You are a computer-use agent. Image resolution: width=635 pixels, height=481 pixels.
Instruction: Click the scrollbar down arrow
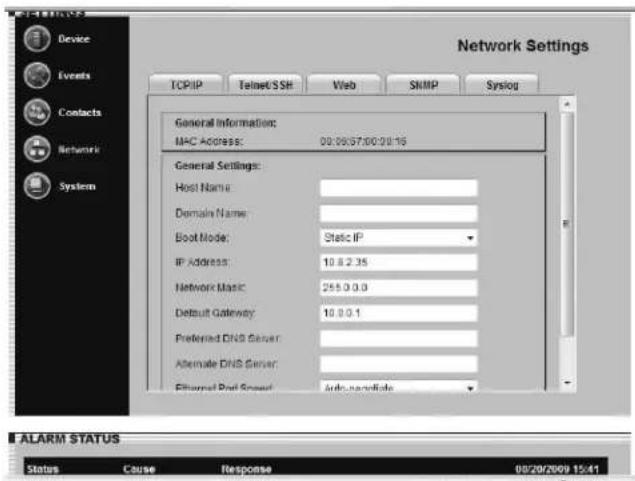567,383
